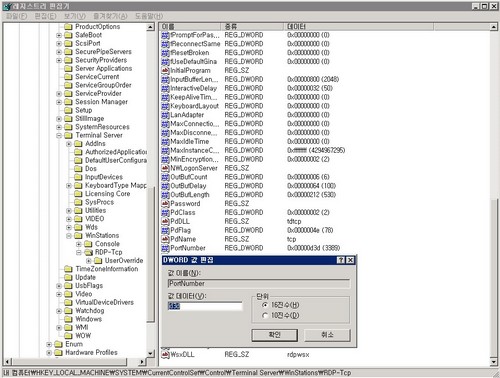Click the Session Manager folder icon
The height and width of the screenshot is (378, 500).
pyautogui.click(x=68, y=102)
